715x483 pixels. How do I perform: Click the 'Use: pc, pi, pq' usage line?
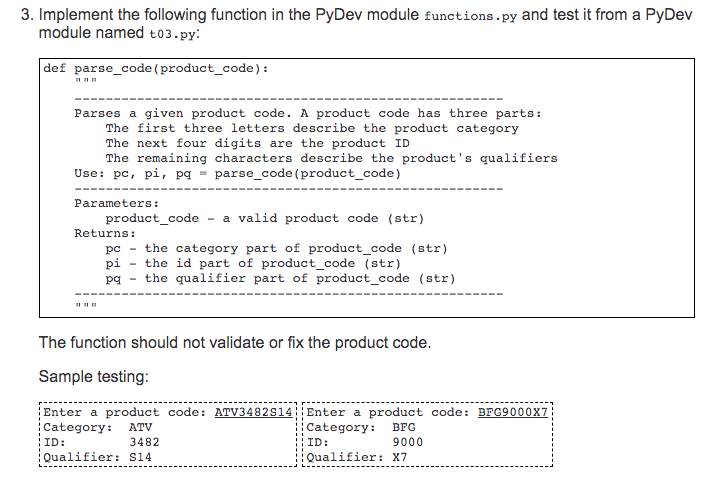pyautogui.click(x=238, y=174)
